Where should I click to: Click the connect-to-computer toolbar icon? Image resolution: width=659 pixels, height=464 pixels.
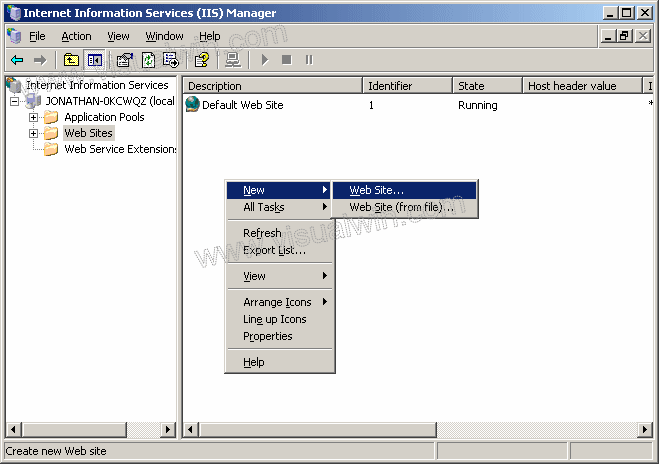[x=233, y=60]
